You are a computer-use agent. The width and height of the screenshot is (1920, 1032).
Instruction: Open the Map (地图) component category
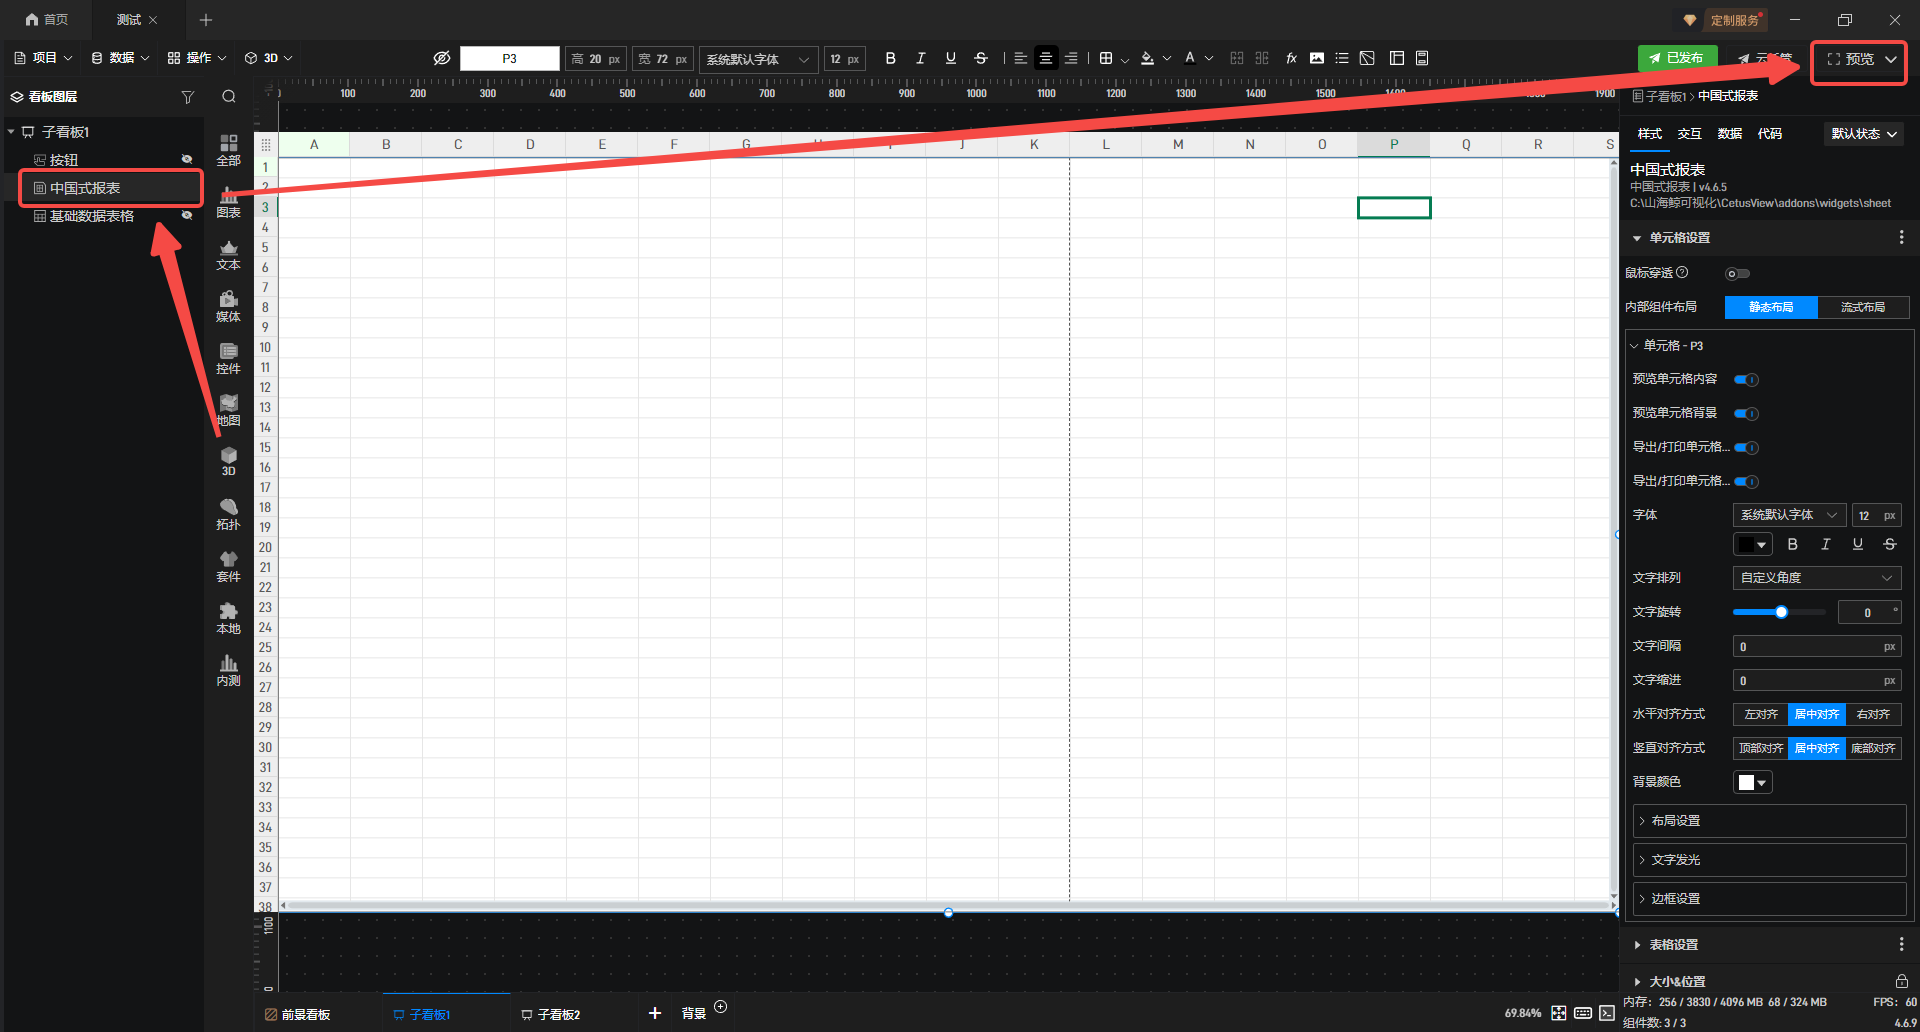[x=228, y=410]
